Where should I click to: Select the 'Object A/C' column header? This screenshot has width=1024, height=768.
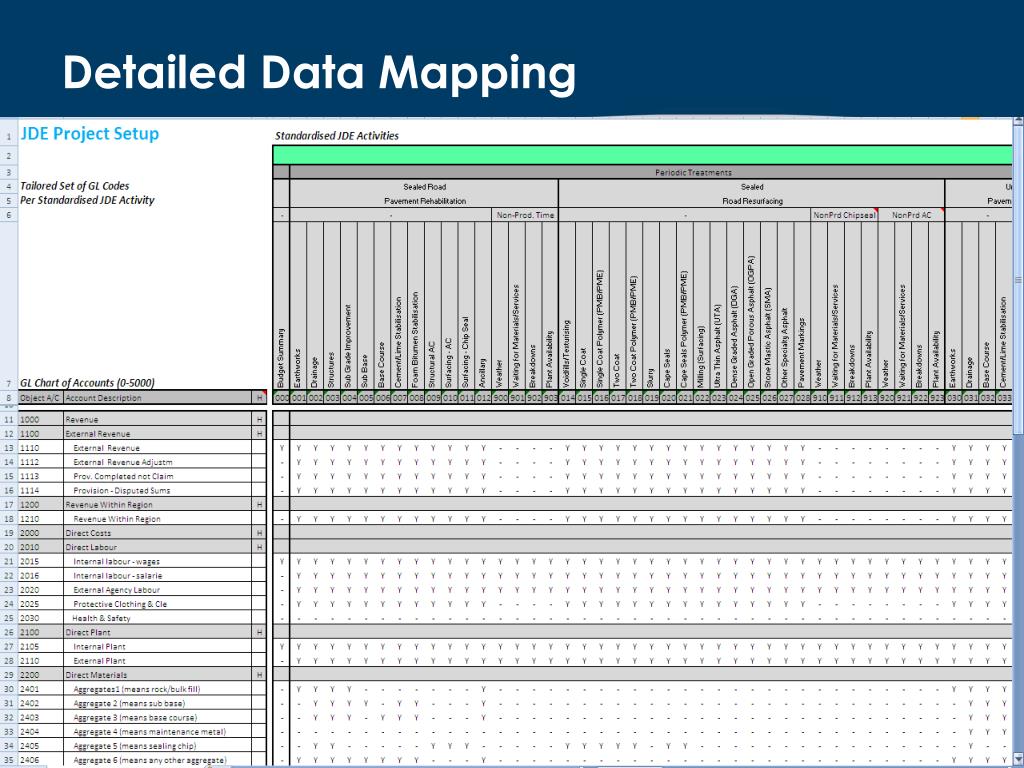click(x=40, y=398)
